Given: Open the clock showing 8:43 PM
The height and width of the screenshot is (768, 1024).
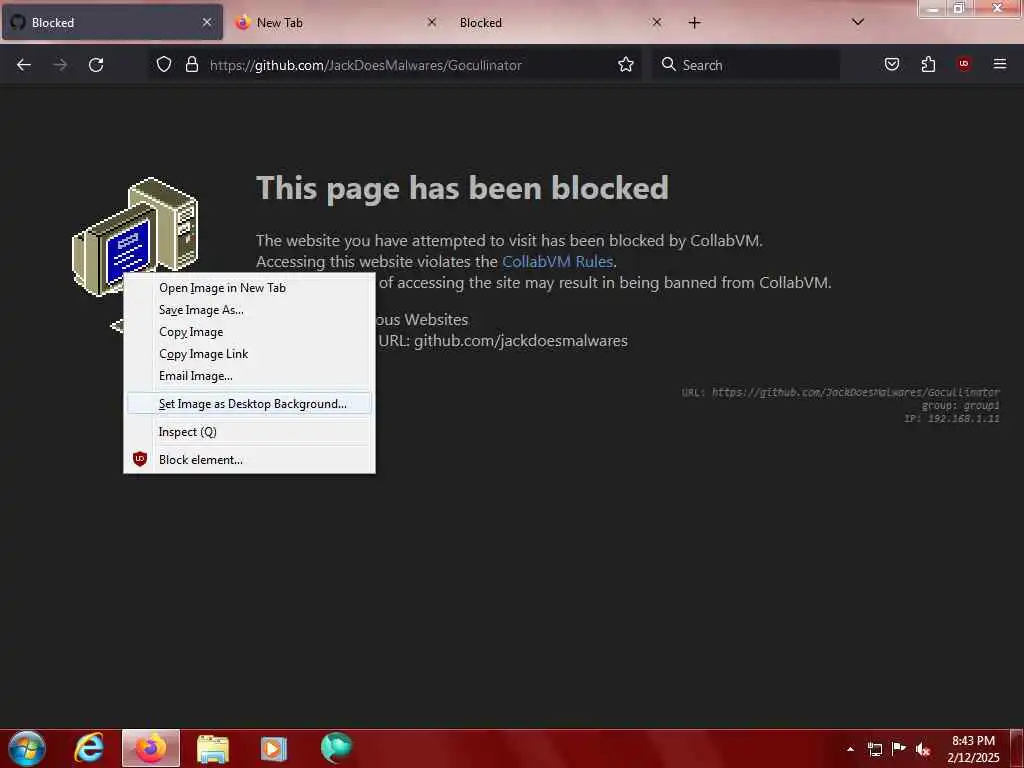Looking at the screenshot, I should [x=973, y=749].
